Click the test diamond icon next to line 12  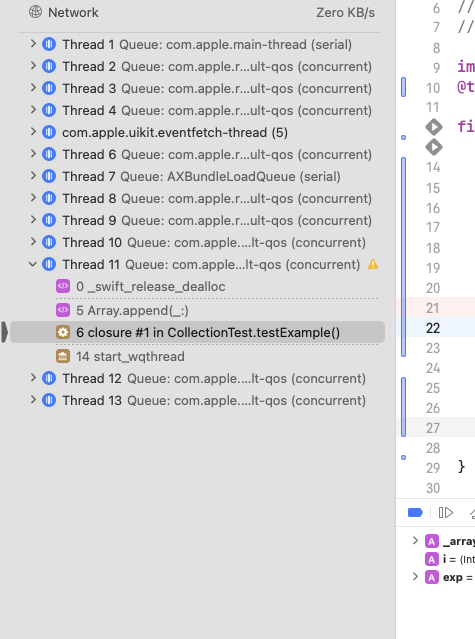[x=434, y=127]
